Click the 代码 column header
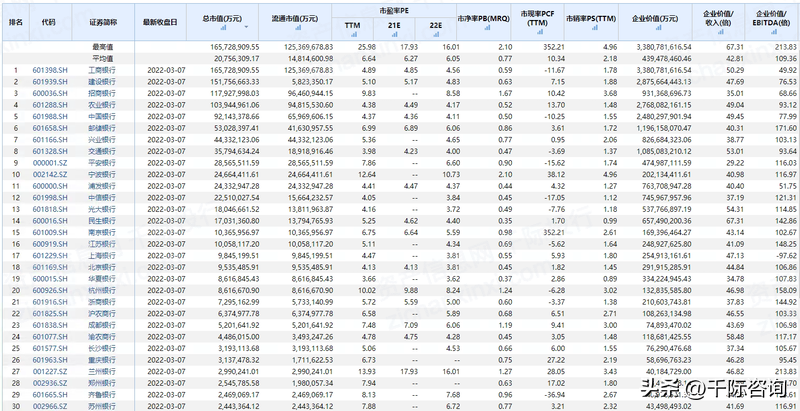The height and width of the screenshot is (411, 800). [50, 22]
